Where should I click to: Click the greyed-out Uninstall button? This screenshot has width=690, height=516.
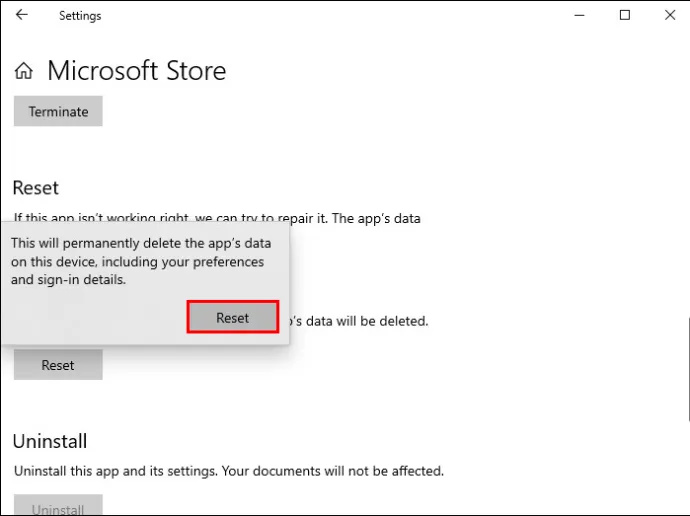pyautogui.click(x=58, y=505)
